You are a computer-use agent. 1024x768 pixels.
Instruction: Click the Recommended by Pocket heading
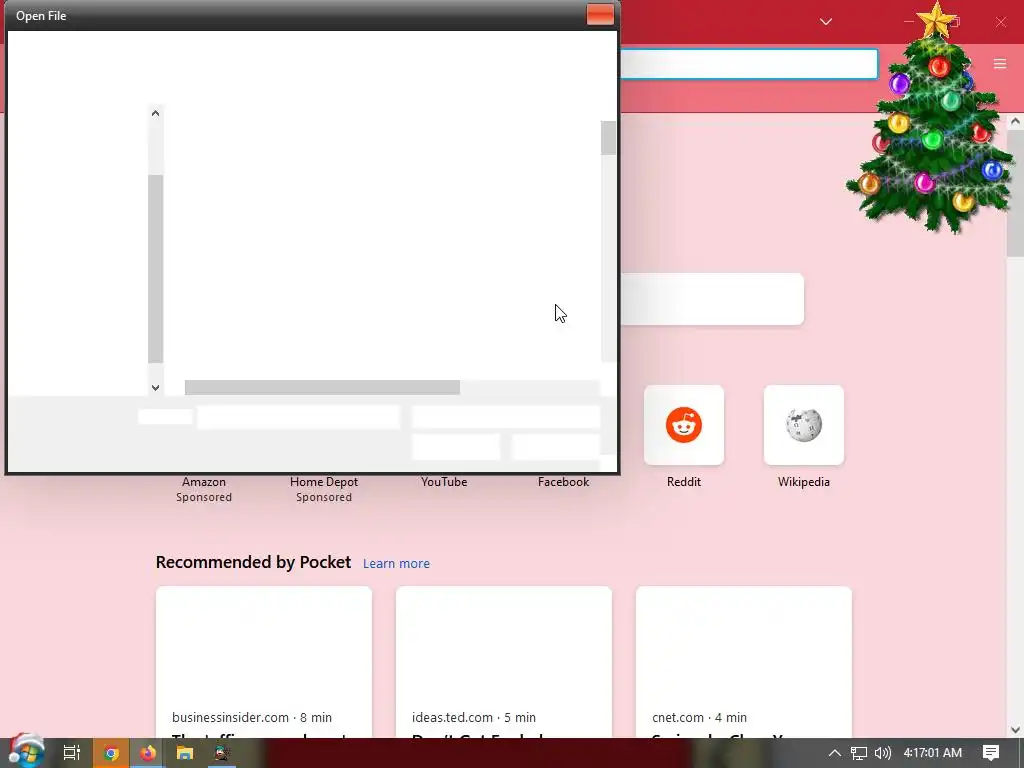(x=253, y=562)
